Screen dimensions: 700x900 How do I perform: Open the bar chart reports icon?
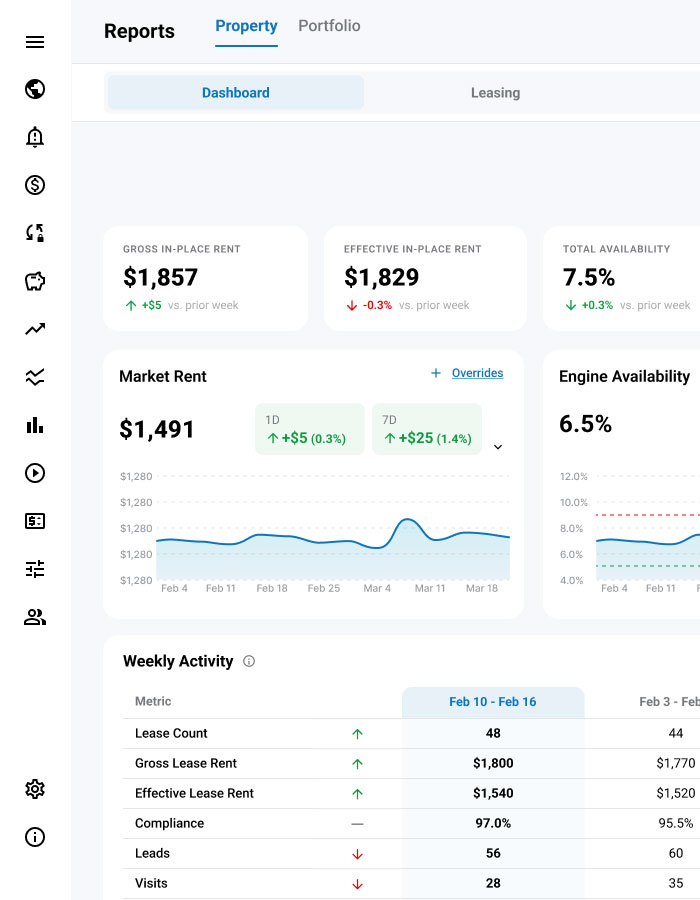tap(35, 425)
